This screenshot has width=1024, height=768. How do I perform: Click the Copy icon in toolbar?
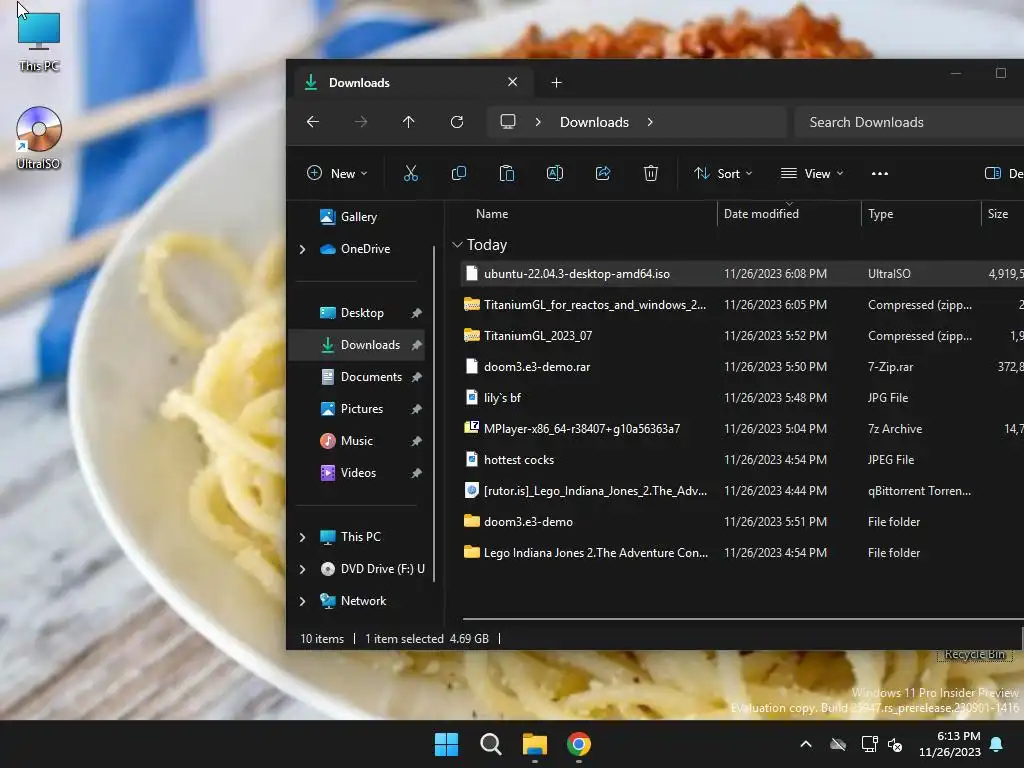coord(458,173)
